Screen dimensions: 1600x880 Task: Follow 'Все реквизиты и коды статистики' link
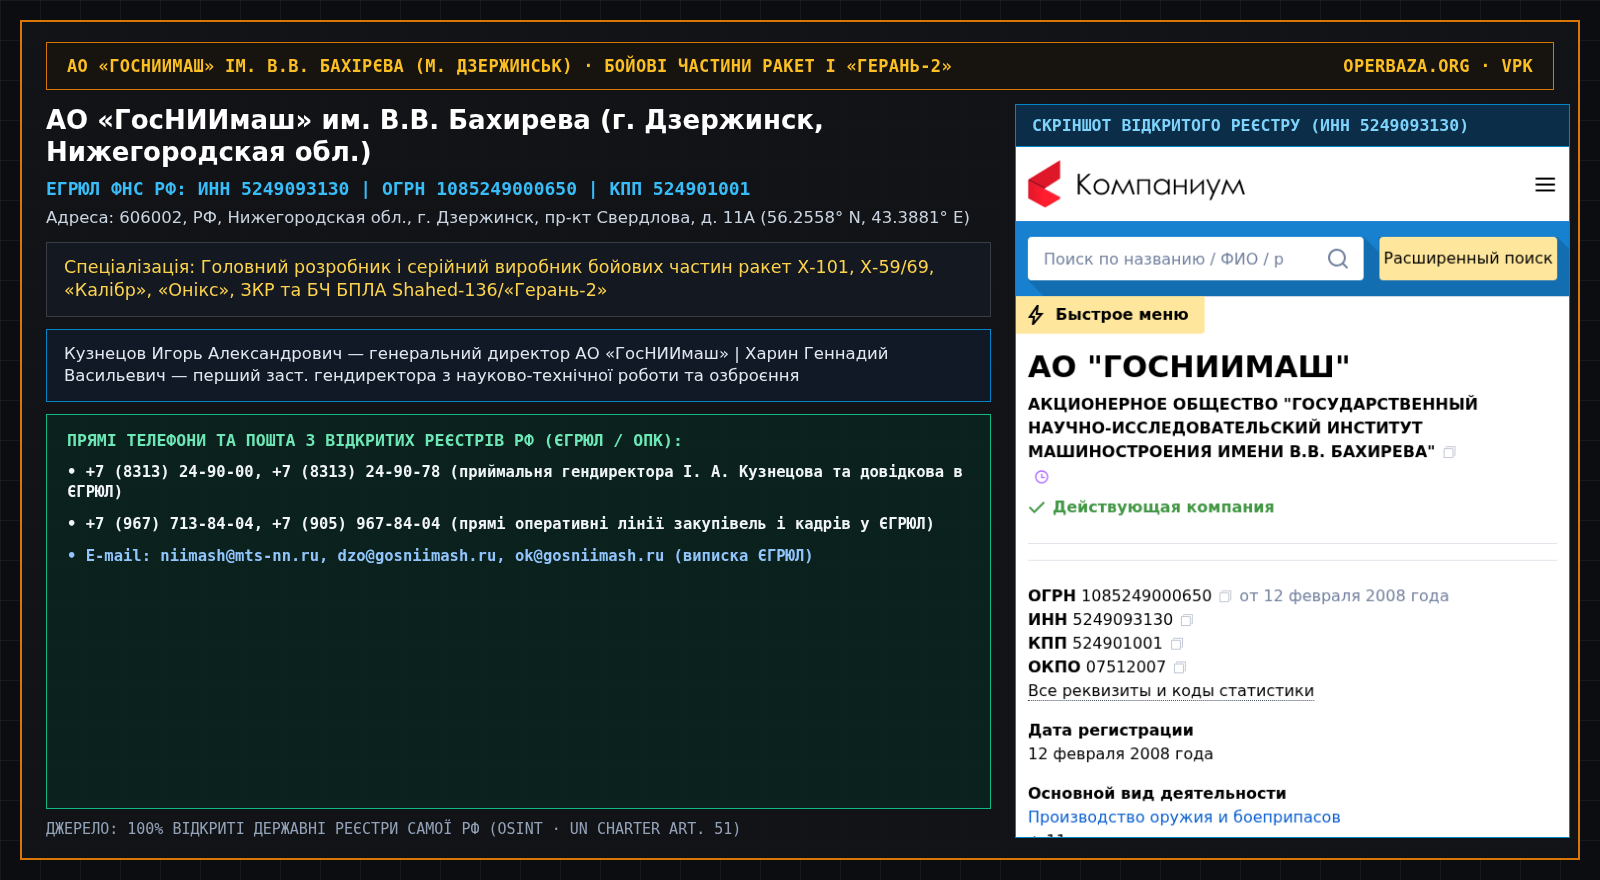1171,691
